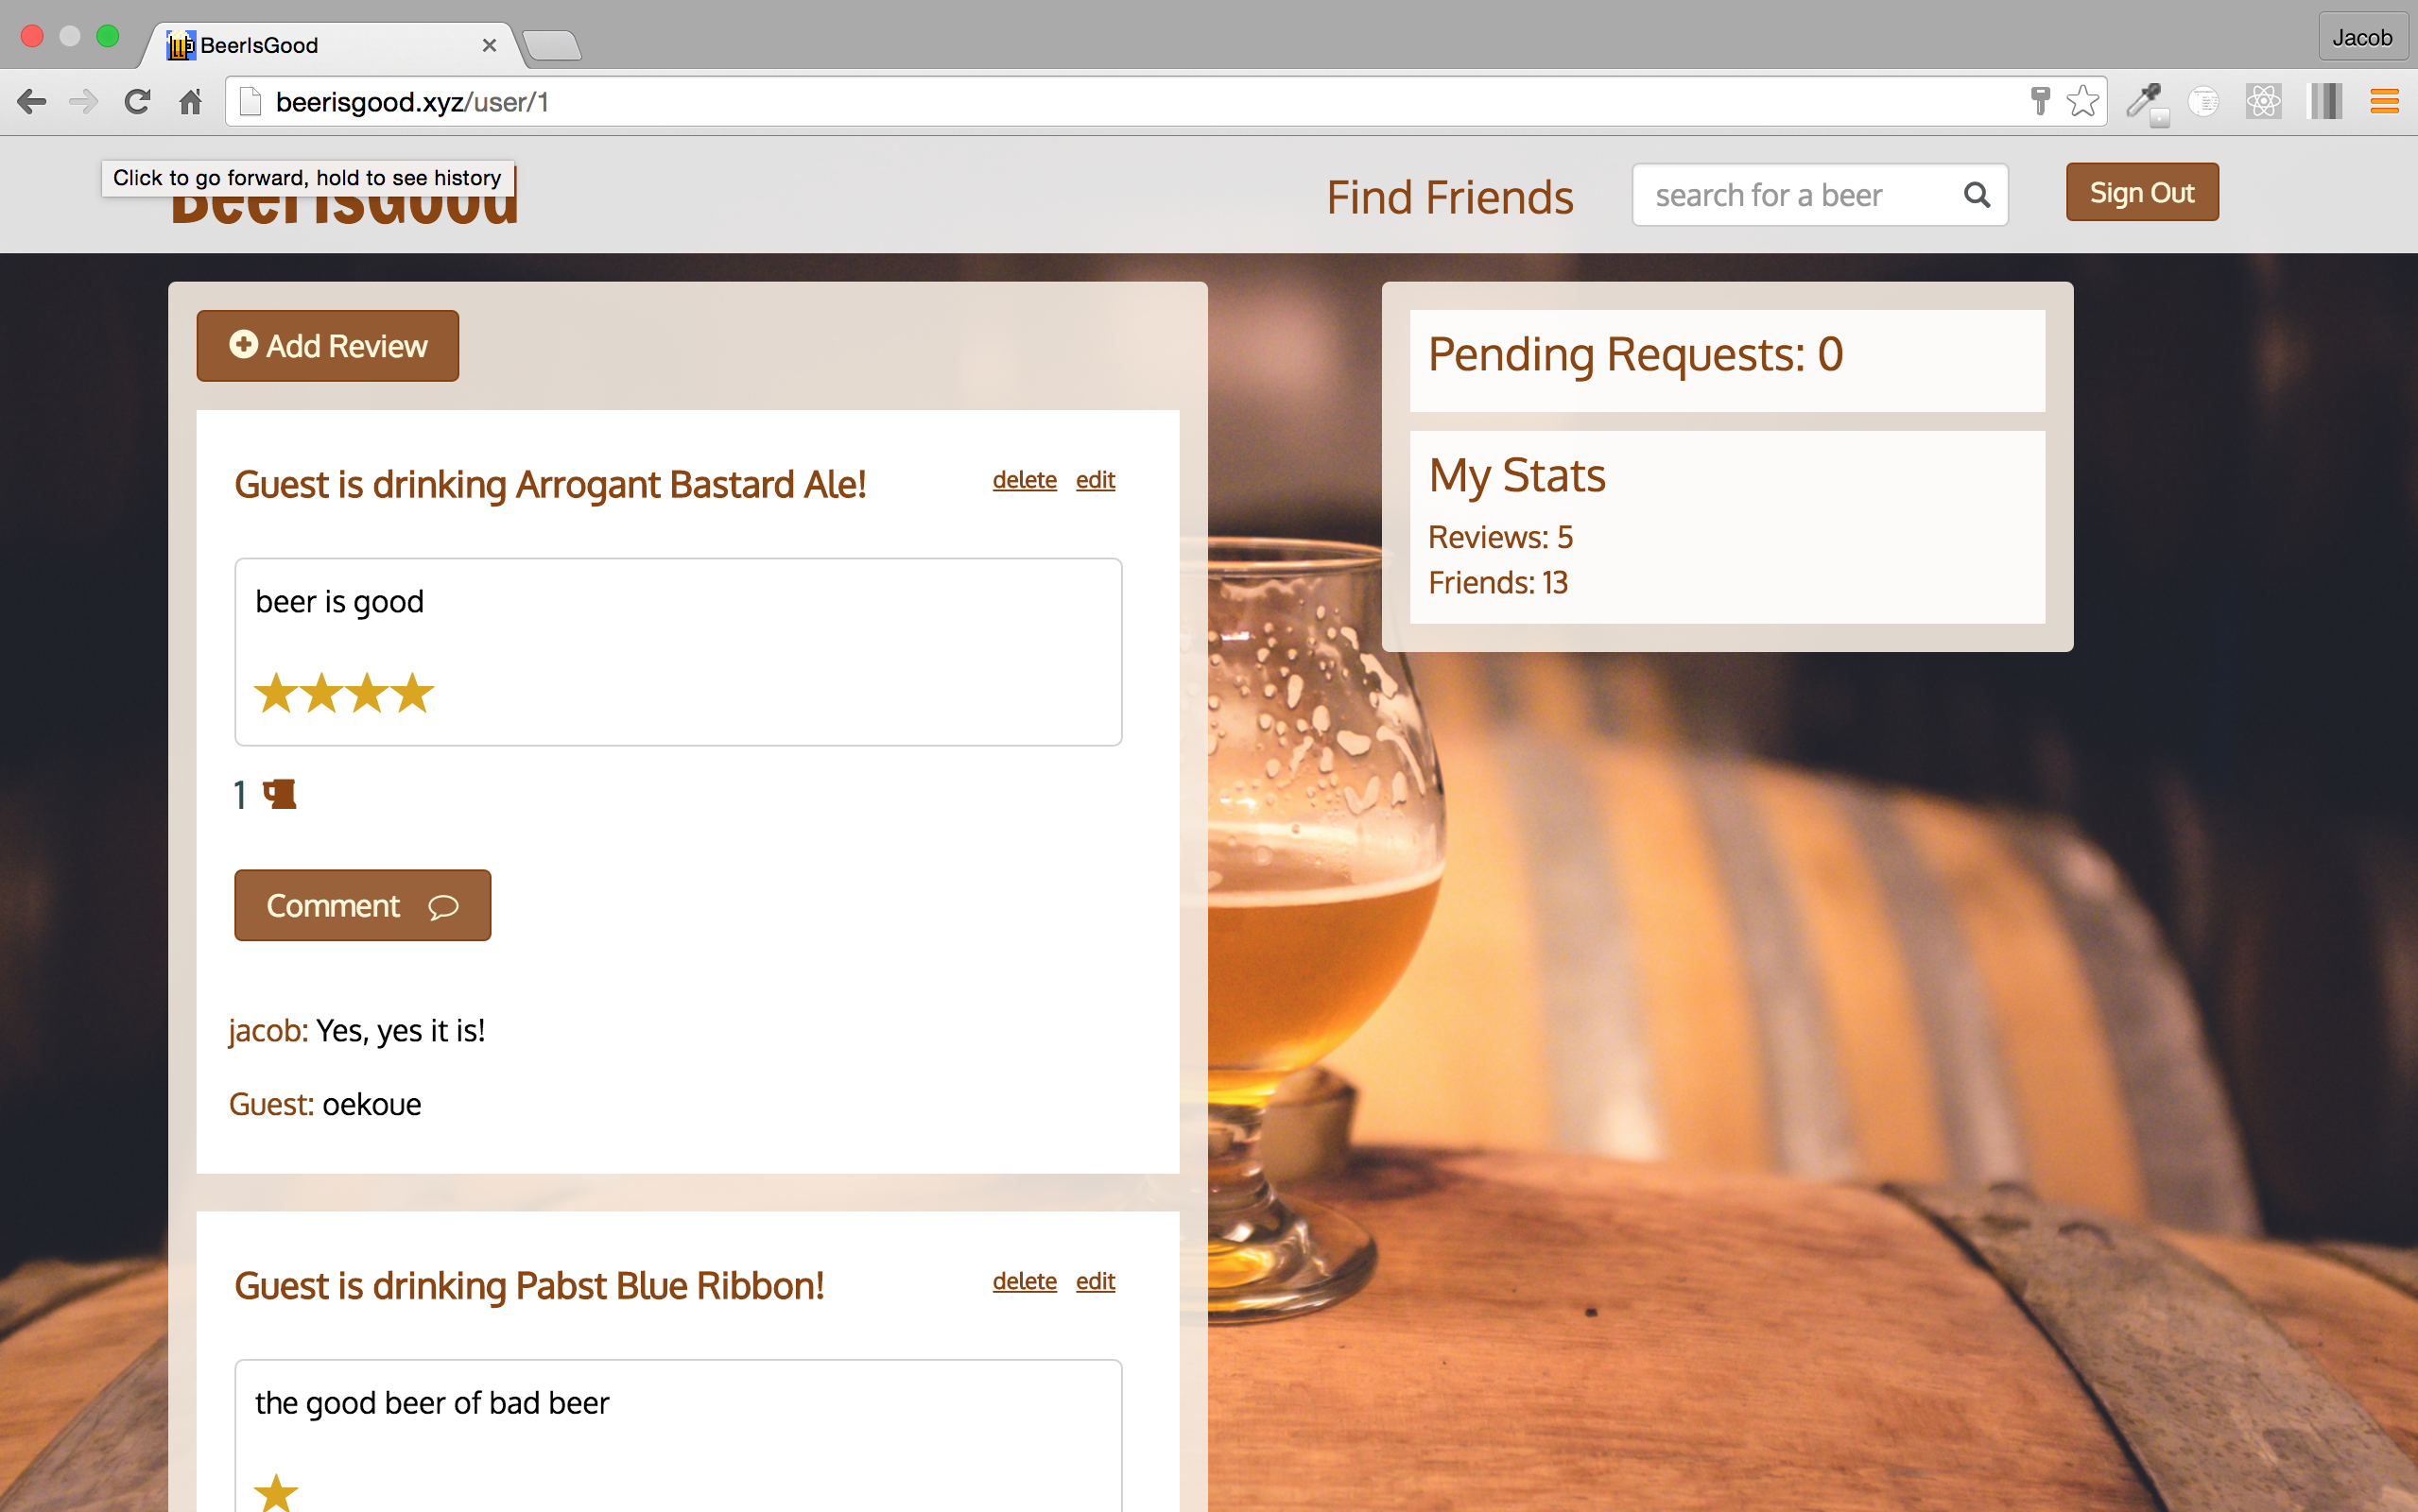Viewport: 2418px width, 1512px height.
Task: Open the Find Friends page
Action: click(1449, 196)
